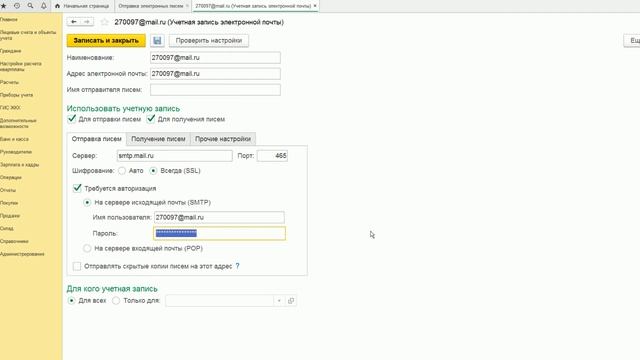The height and width of the screenshot is (360, 640).
Task: Open the Банк и касса section
Action: [14, 139]
